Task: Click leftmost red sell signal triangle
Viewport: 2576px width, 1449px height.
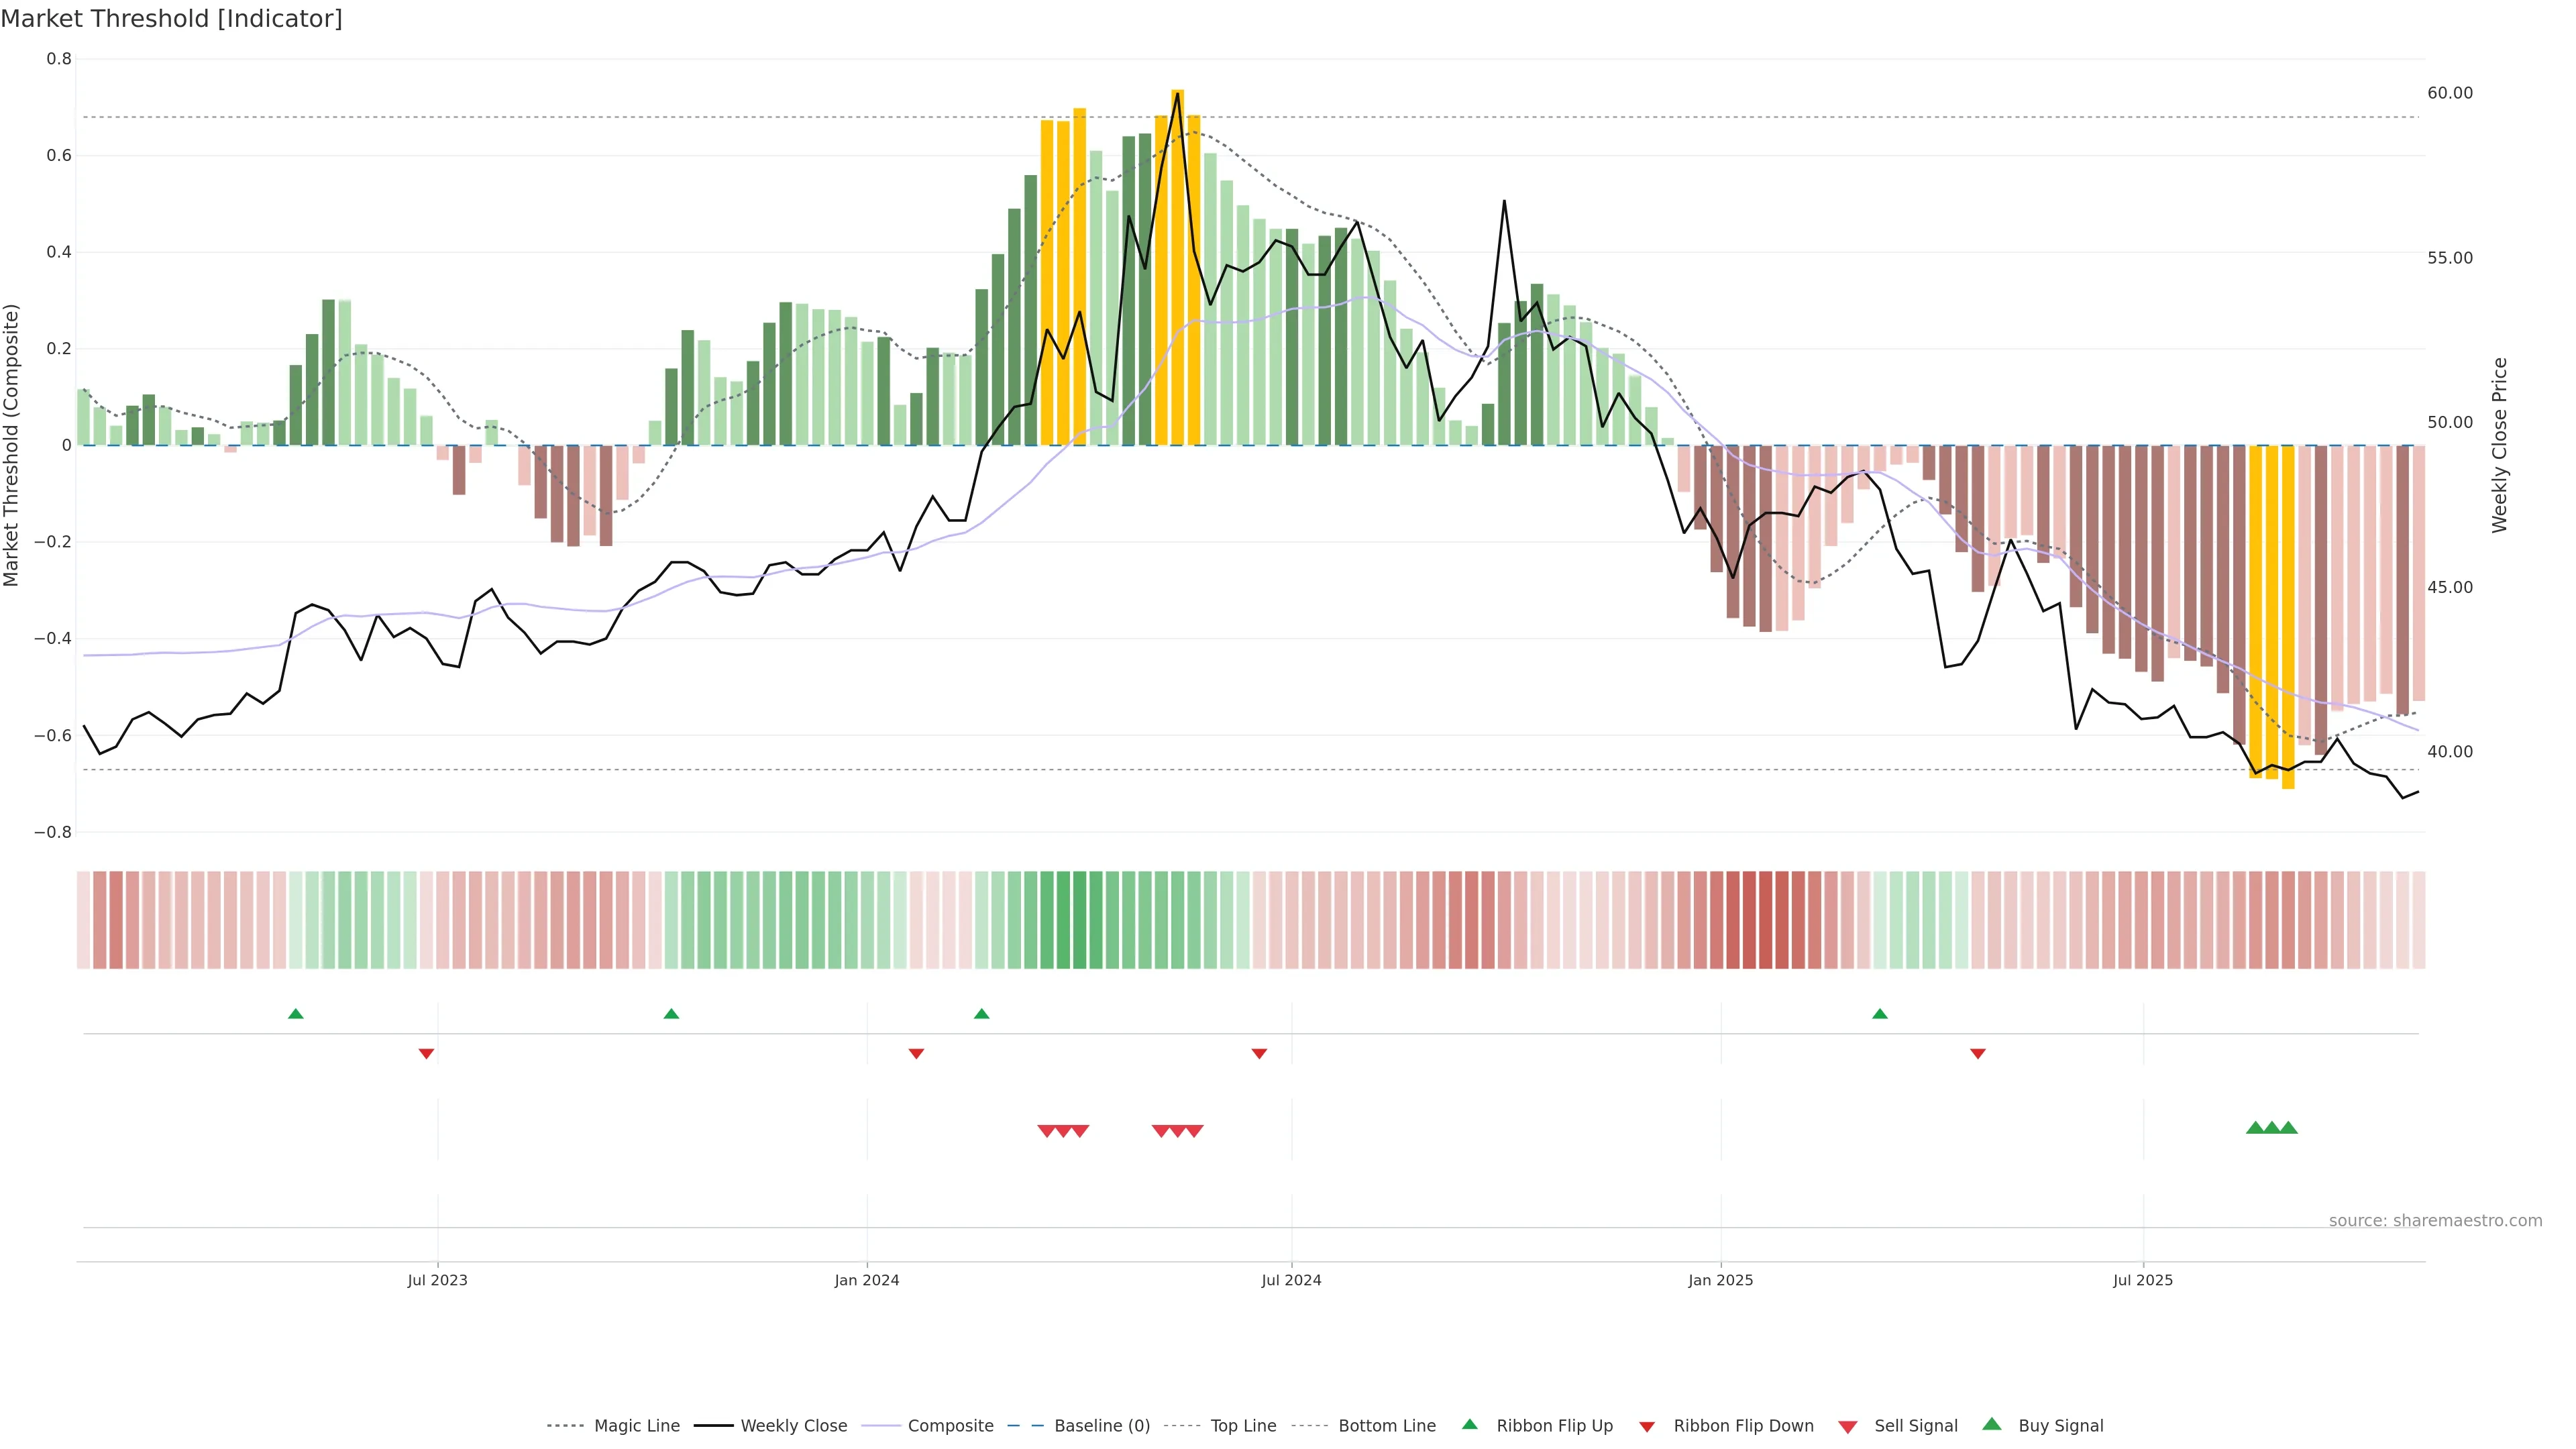Action: tap(1047, 1131)
